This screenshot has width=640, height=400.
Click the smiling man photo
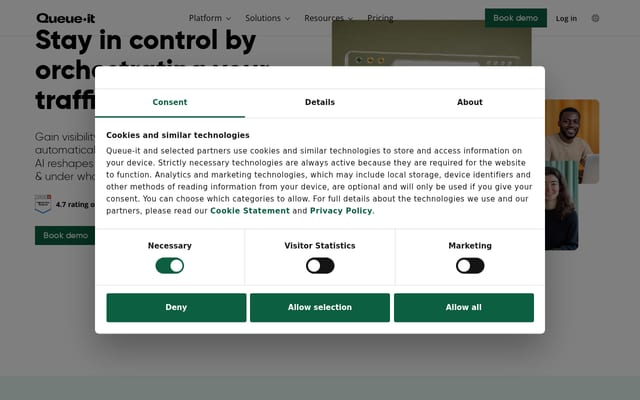pyautogui.click(x=572, y=141)
